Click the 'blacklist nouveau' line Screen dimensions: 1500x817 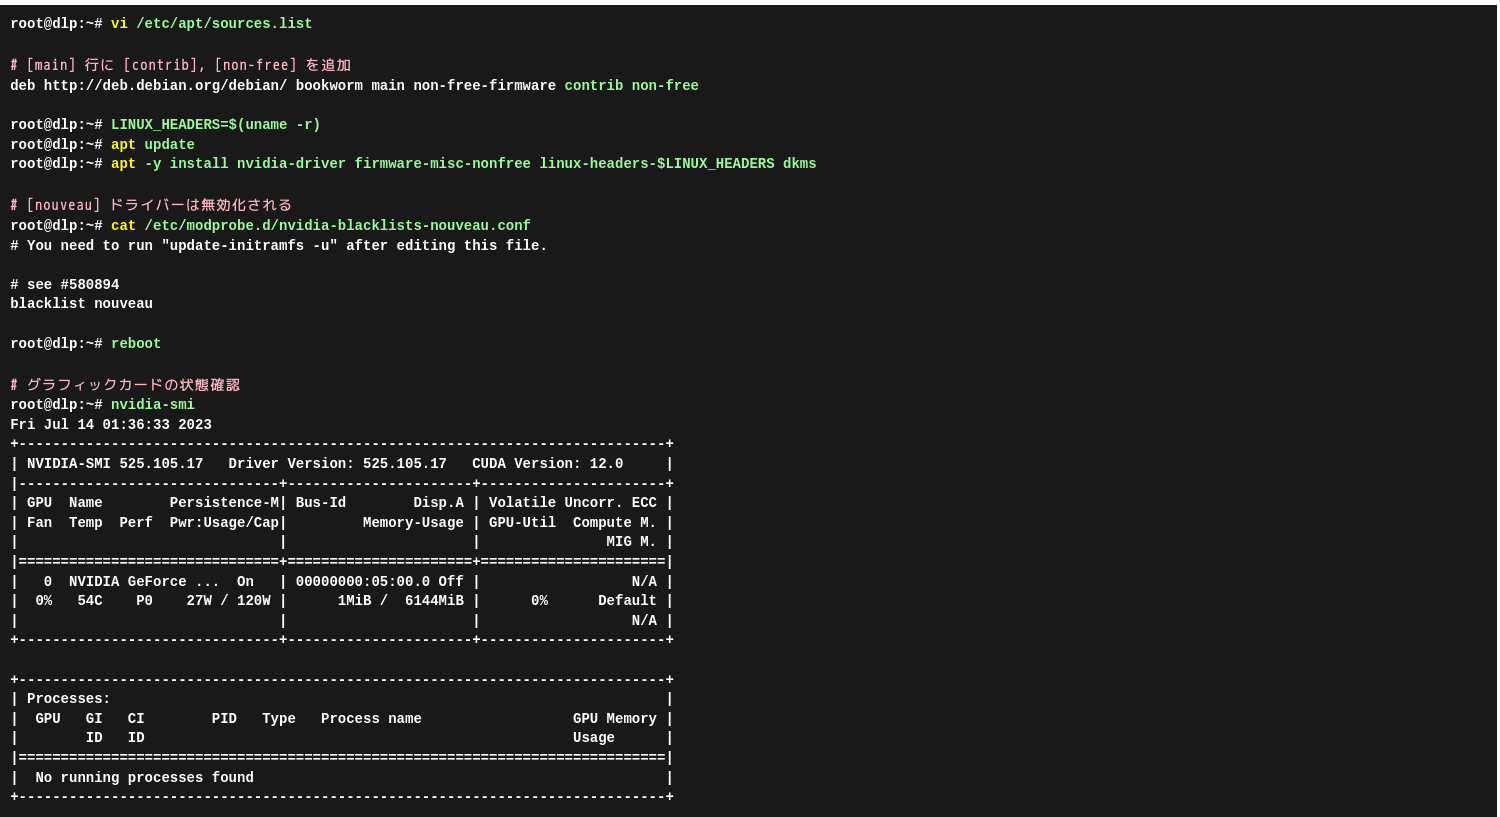82,304
